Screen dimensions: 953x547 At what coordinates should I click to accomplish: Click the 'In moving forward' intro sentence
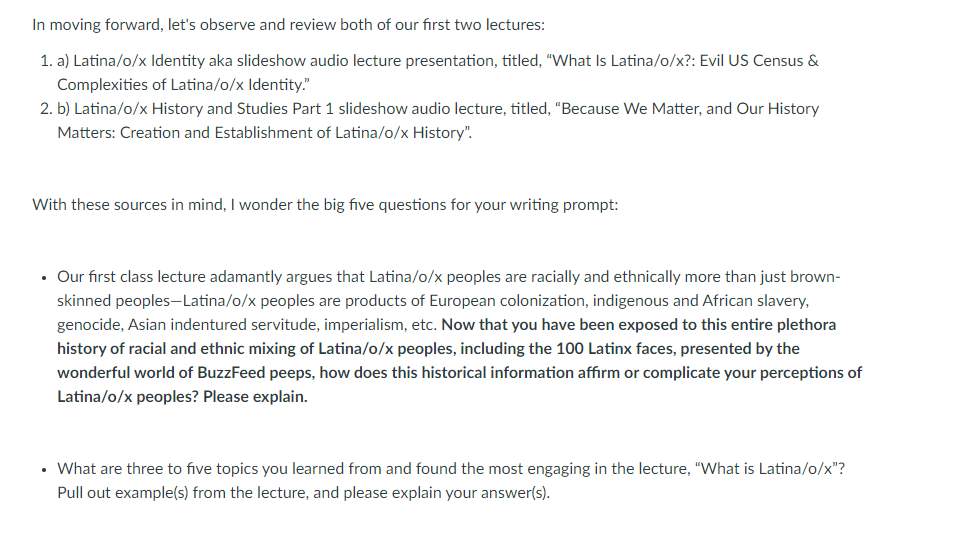[289, 25]
